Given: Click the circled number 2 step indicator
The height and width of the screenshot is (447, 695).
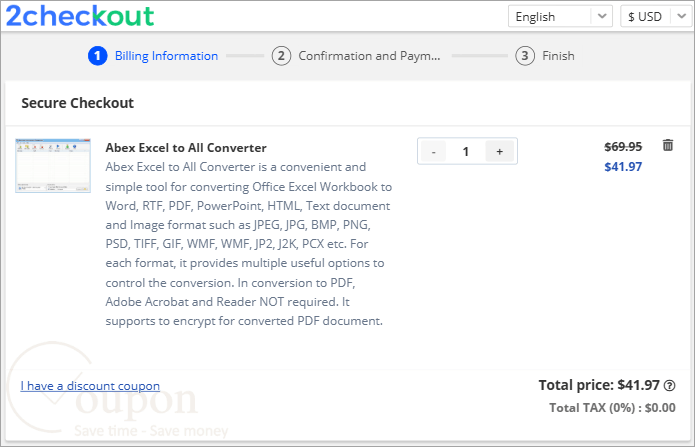Looking at the screenshot, I should tap(281, 56).
